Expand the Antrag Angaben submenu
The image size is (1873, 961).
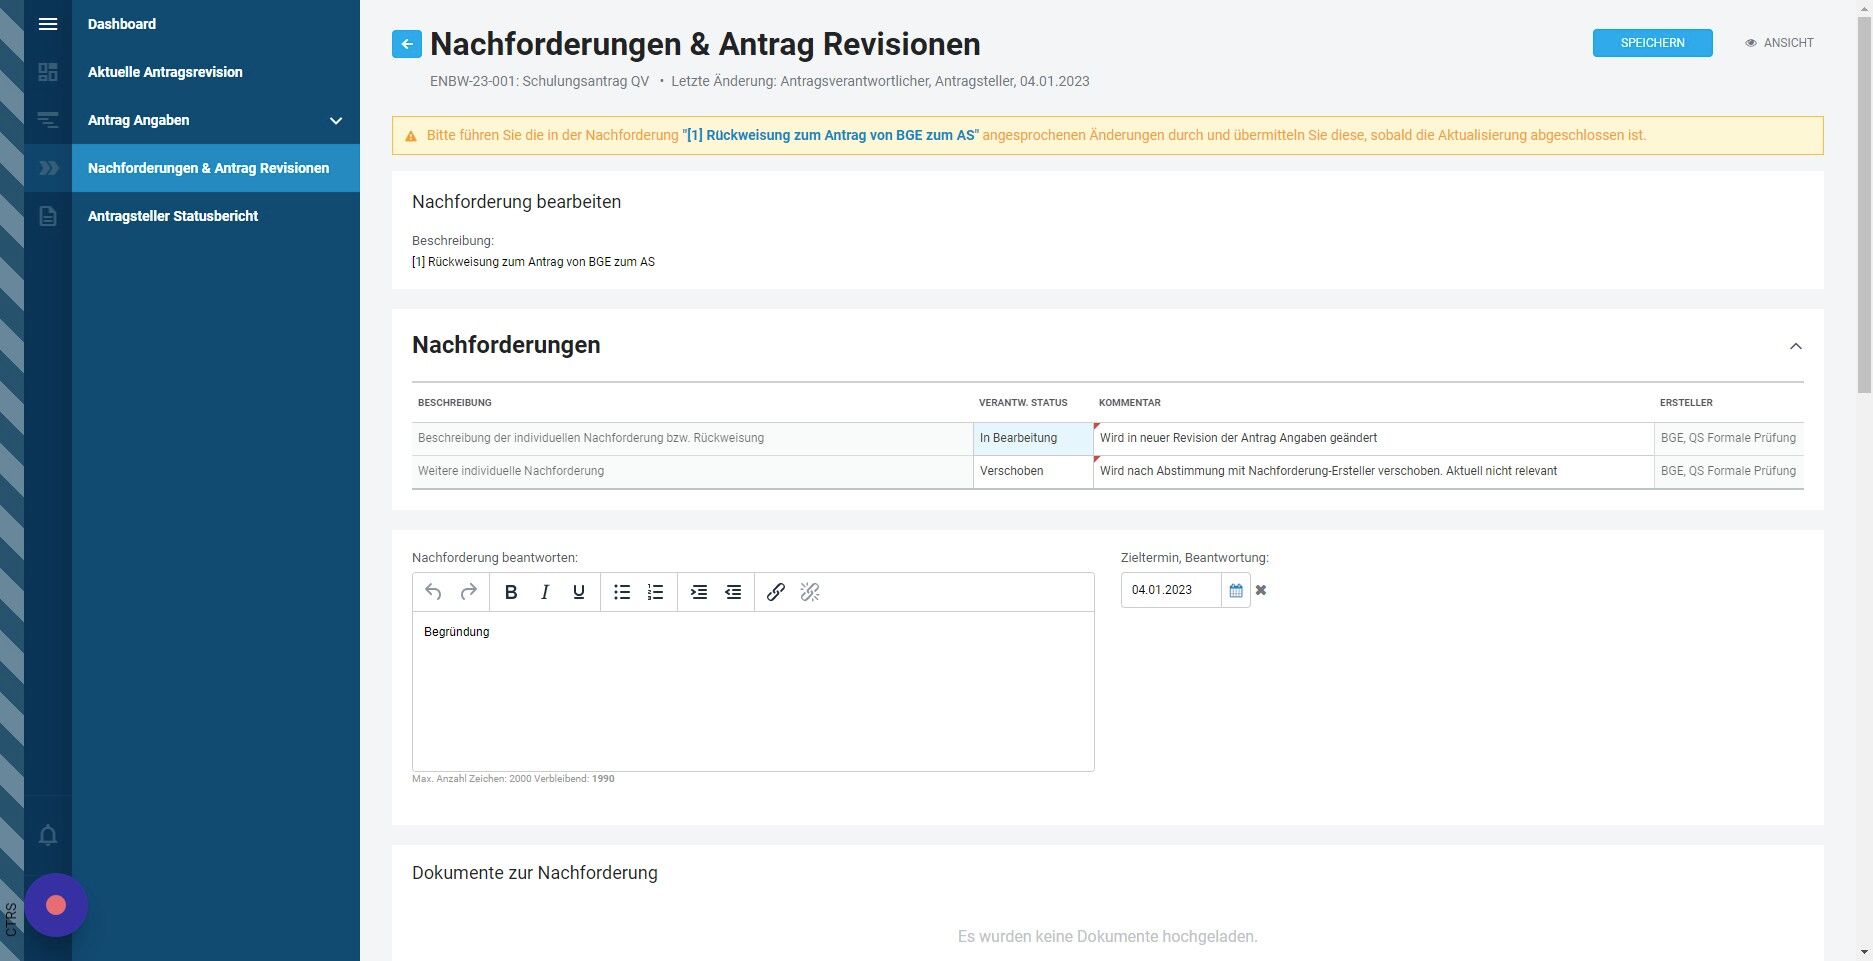(x=336, y=120)
